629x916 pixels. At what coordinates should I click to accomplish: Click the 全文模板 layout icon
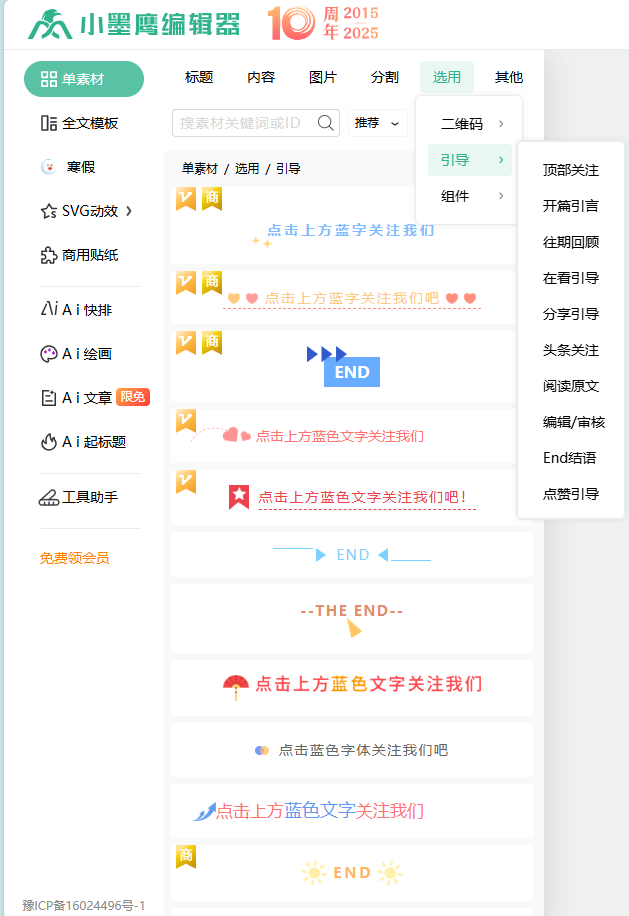tap(48, 123)
